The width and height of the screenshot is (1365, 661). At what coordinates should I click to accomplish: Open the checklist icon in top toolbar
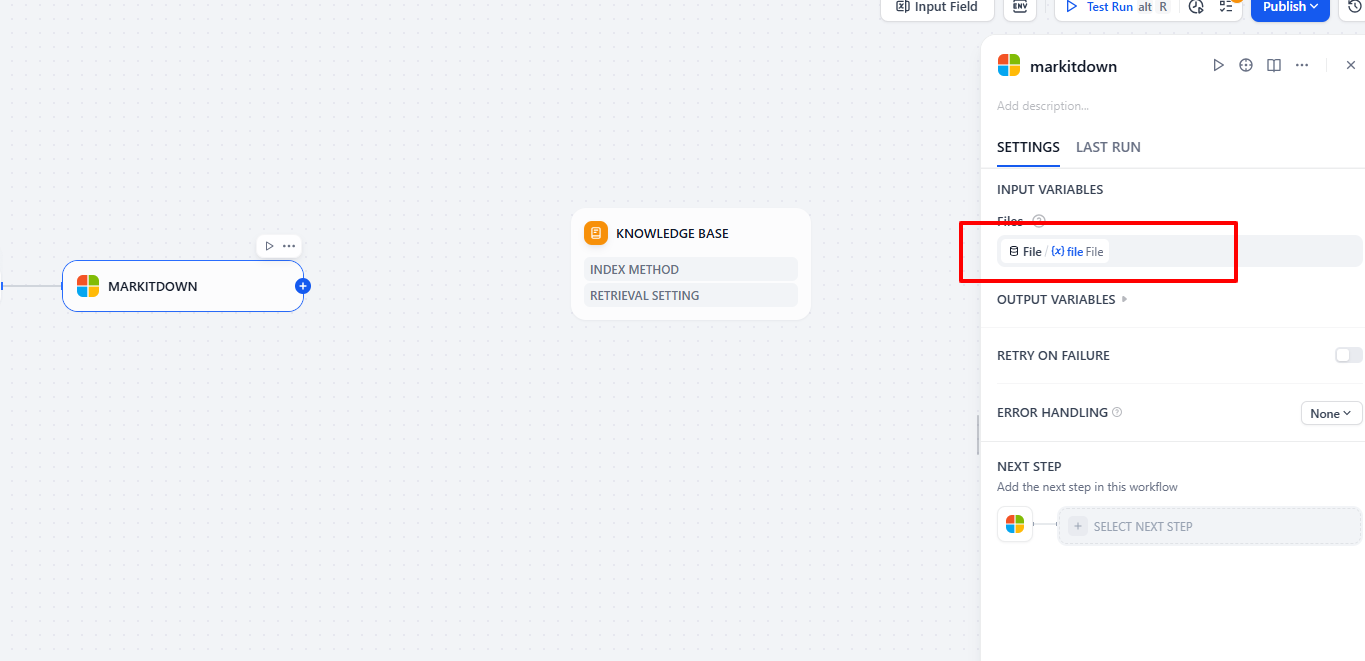[1226, 7]
